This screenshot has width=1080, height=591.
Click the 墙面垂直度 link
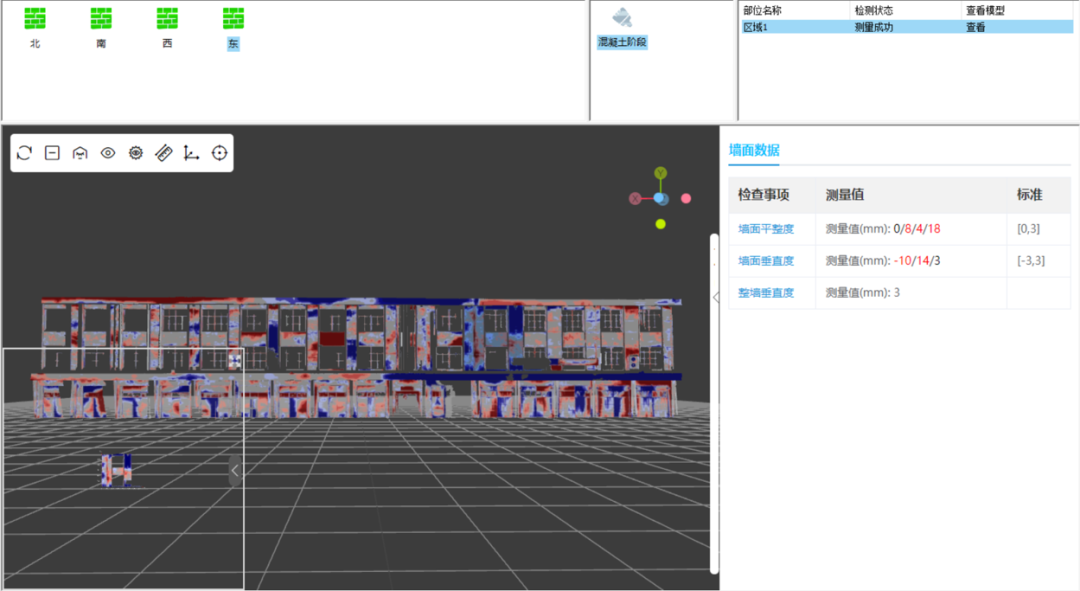pos(766,261)
